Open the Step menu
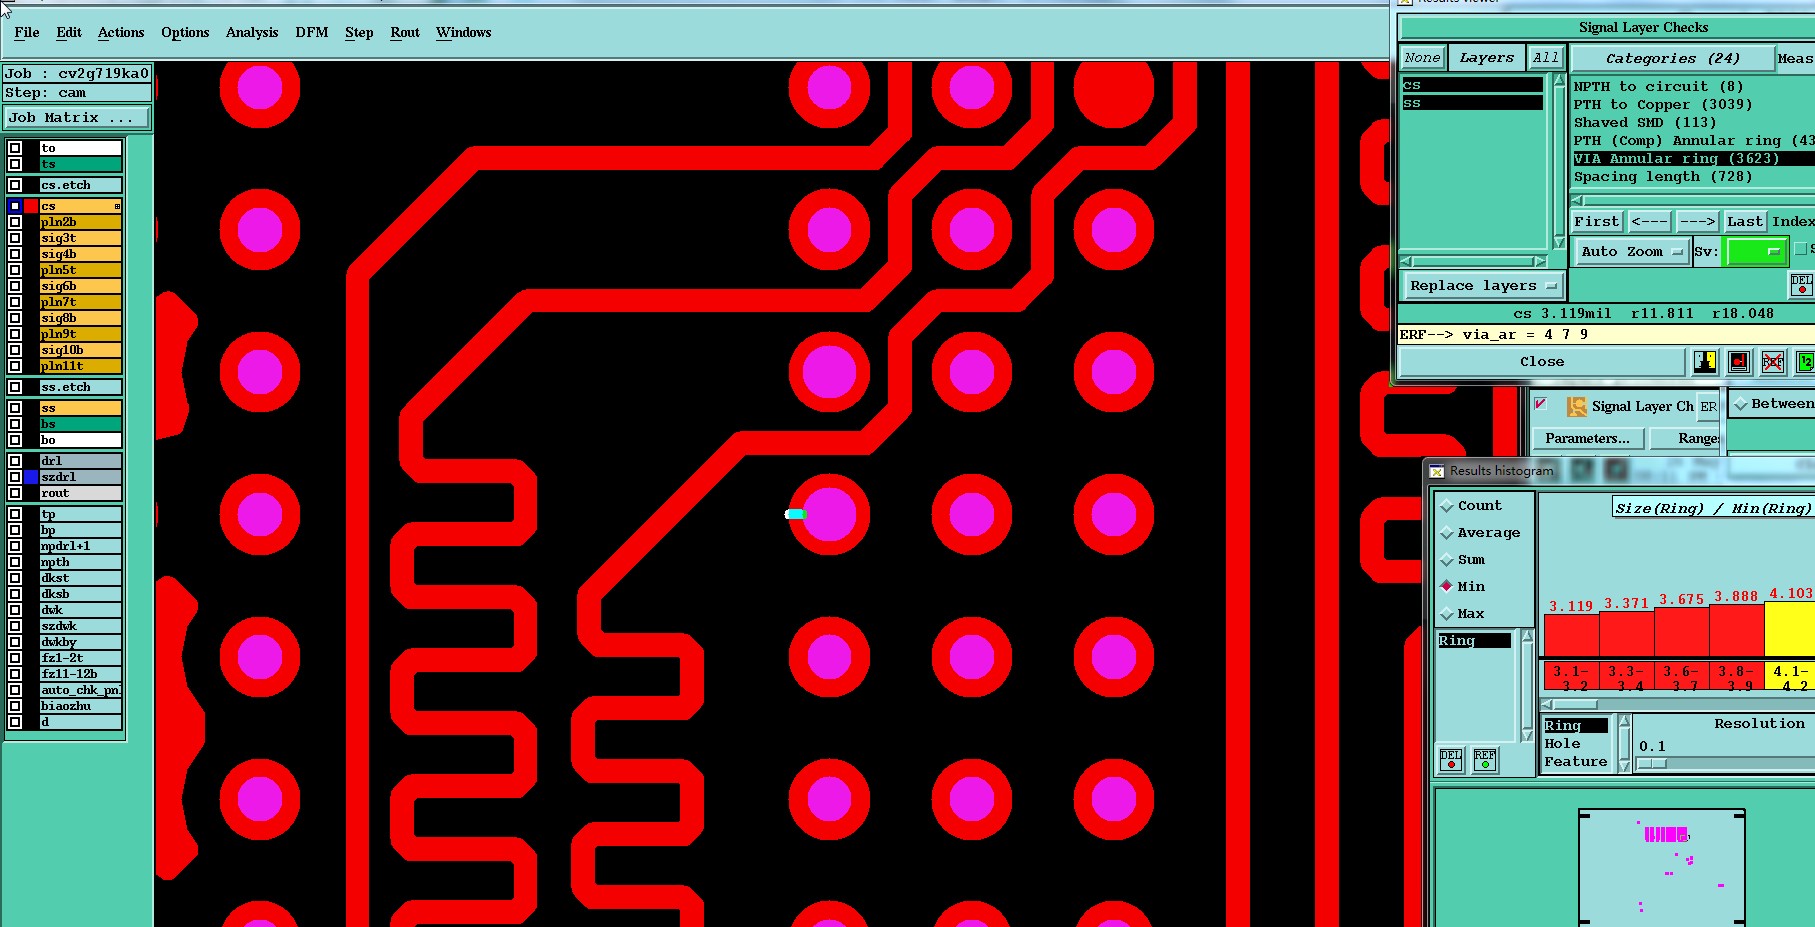The height and width of the screenshot is (927, 1815). 359,33
